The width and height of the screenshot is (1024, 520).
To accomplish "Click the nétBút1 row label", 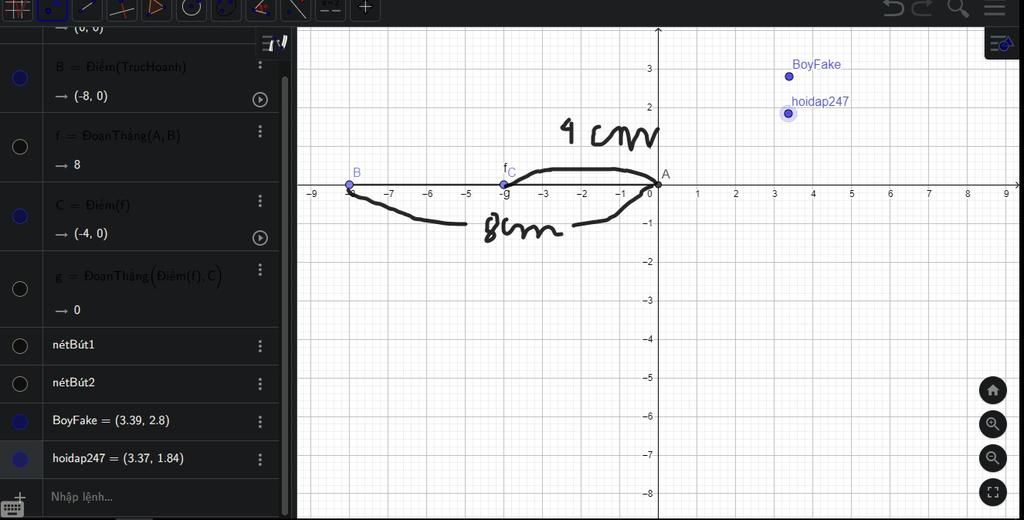I will pos(74,344).
